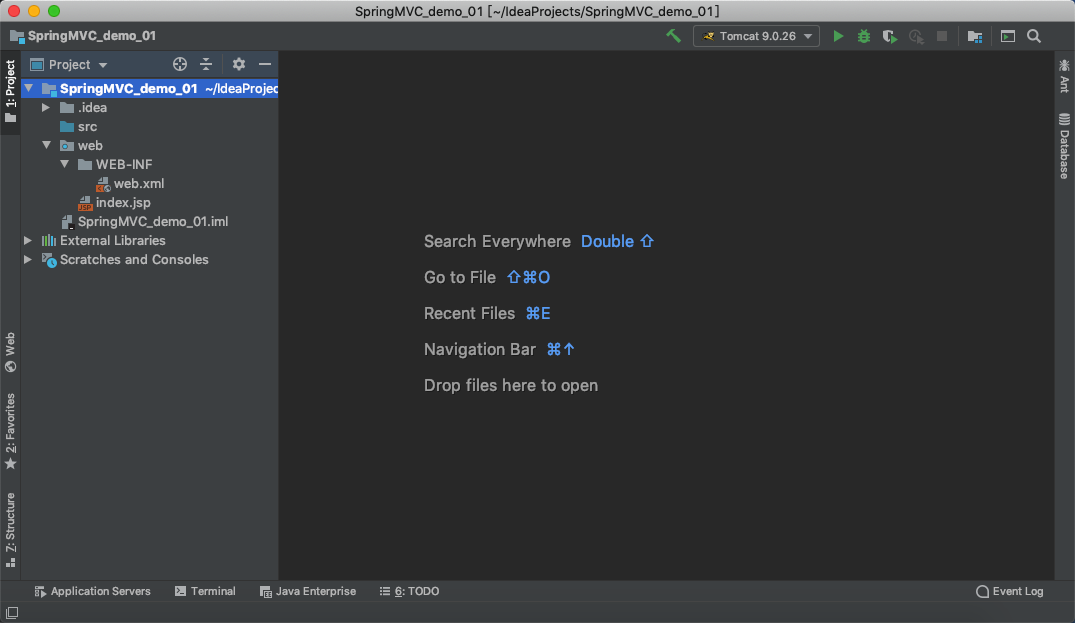The image size is (1075, 623).
Task: Select the .idea folder
Action: tap(92, 108)
